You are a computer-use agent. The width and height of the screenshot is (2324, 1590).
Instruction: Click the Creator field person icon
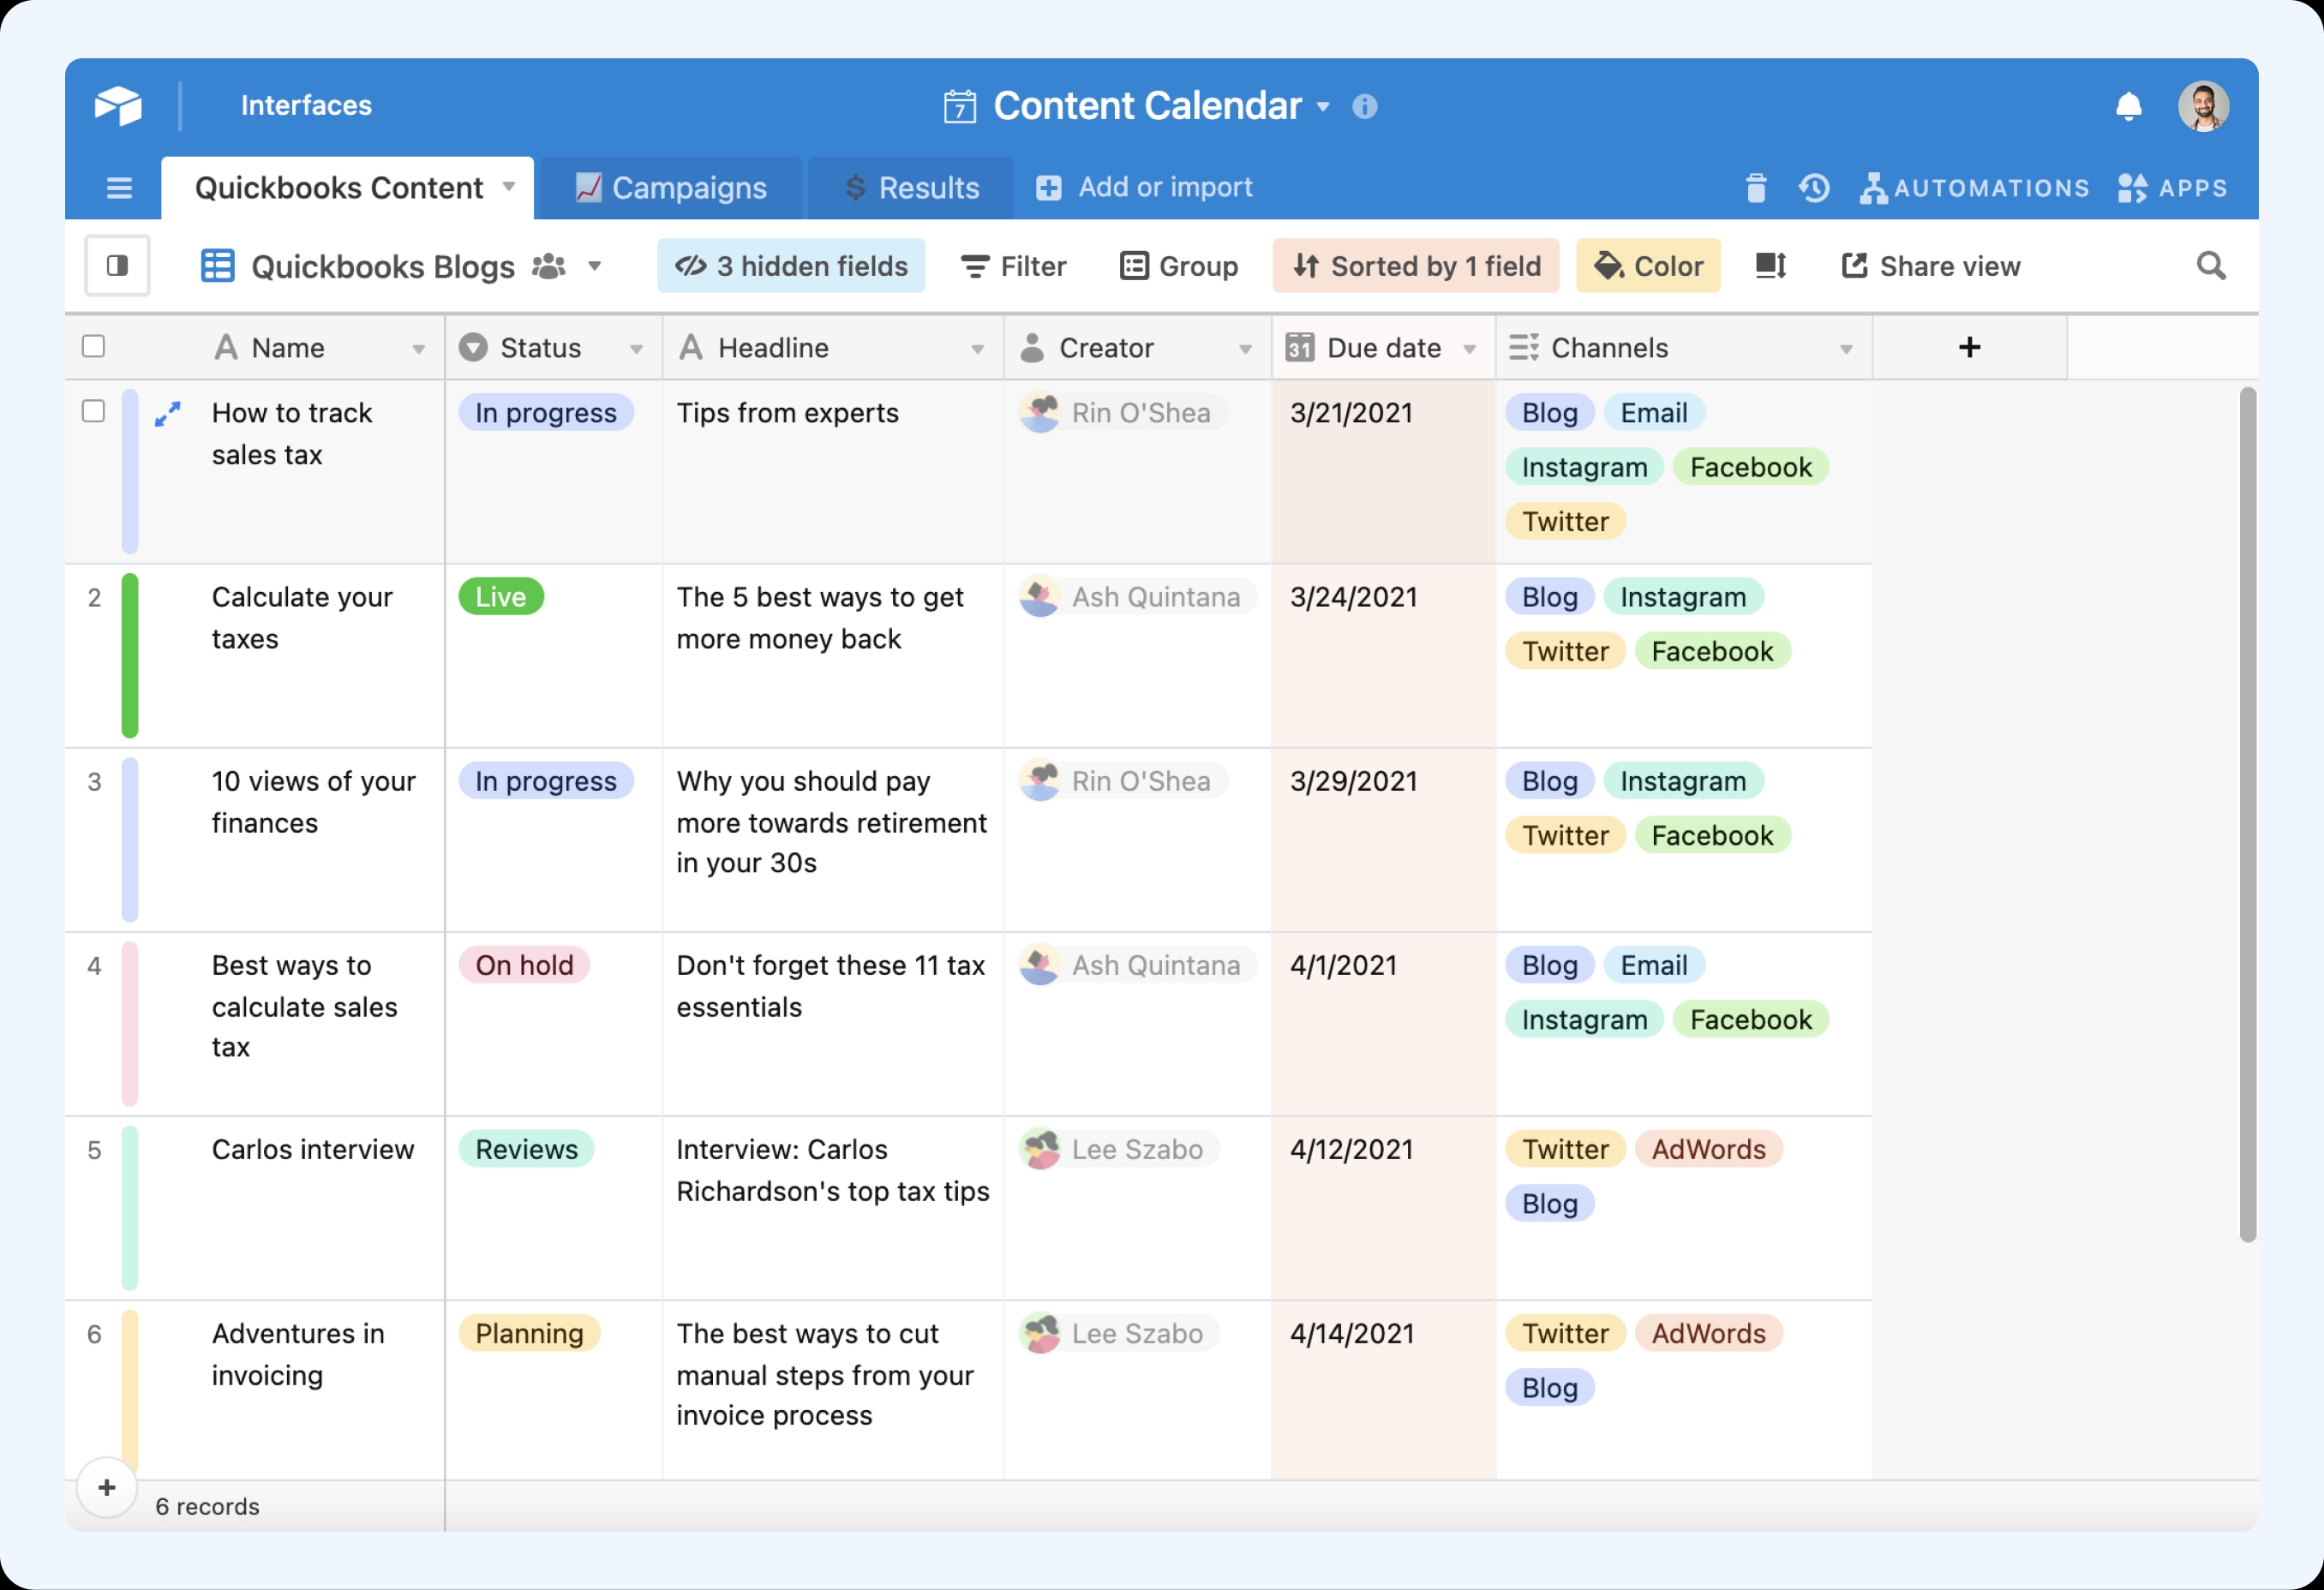tap(1033, 347)
